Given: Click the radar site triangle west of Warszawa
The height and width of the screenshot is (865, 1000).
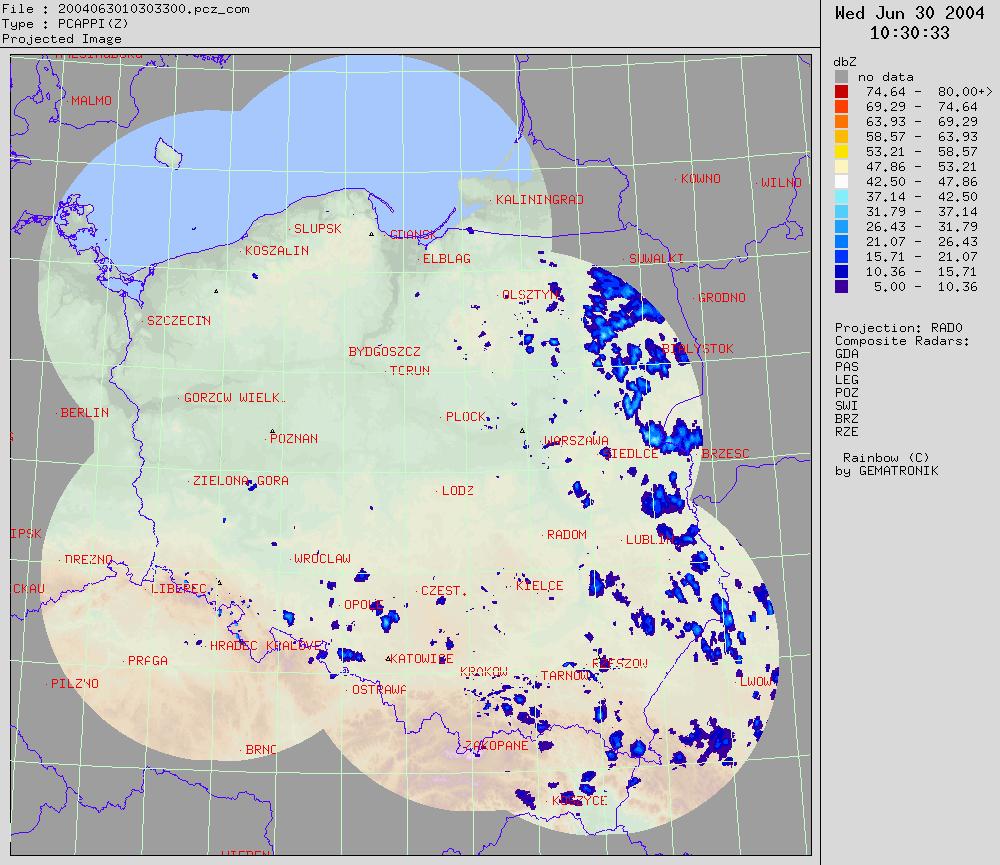Looking at the screenshot, I should tap(522, 431).
